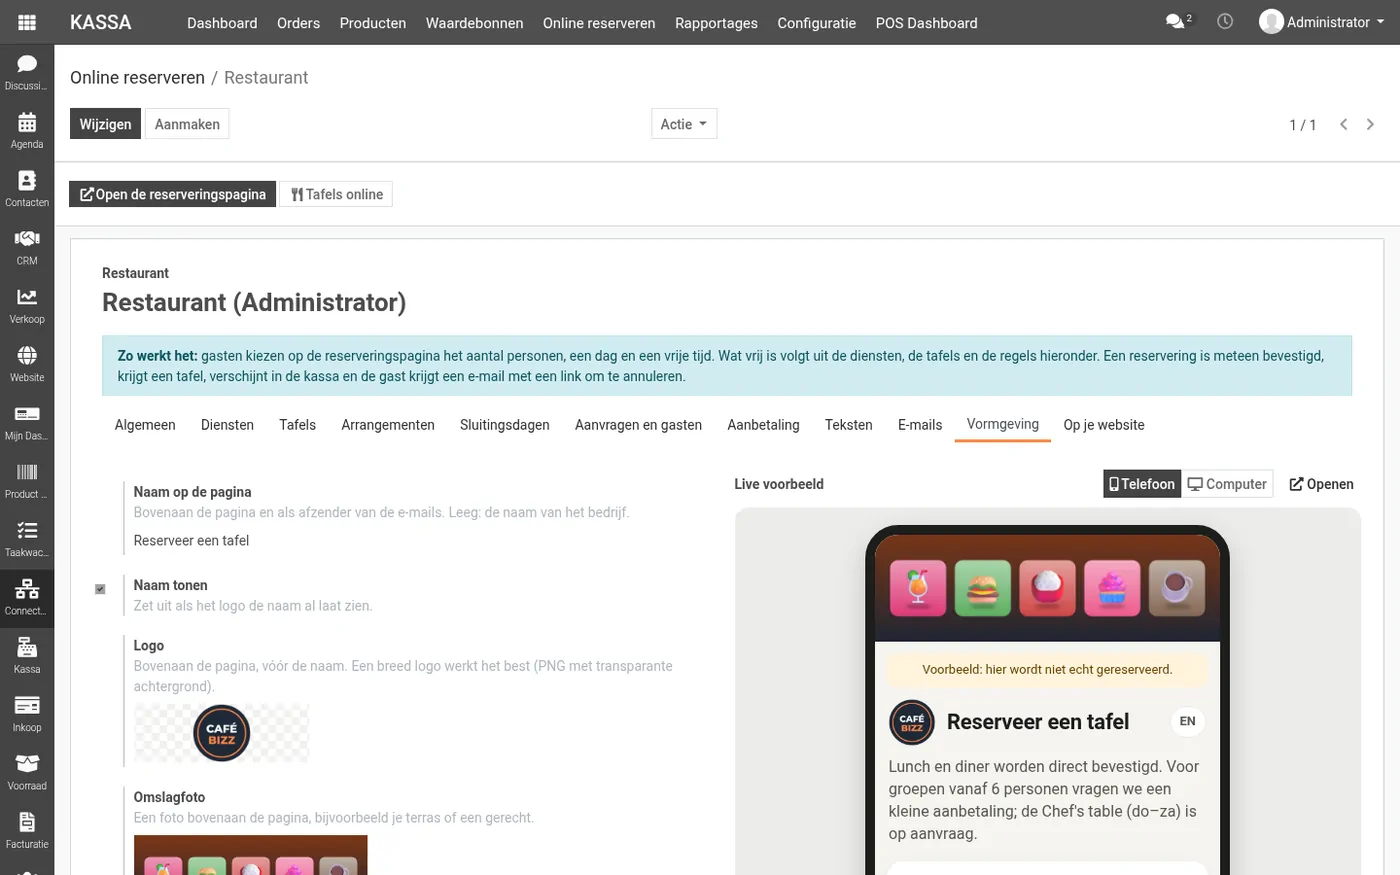The width and height of the screenshot is (1400, 875).
Task: Click Open de reserveringspagina button
Action: click(173, 194)
